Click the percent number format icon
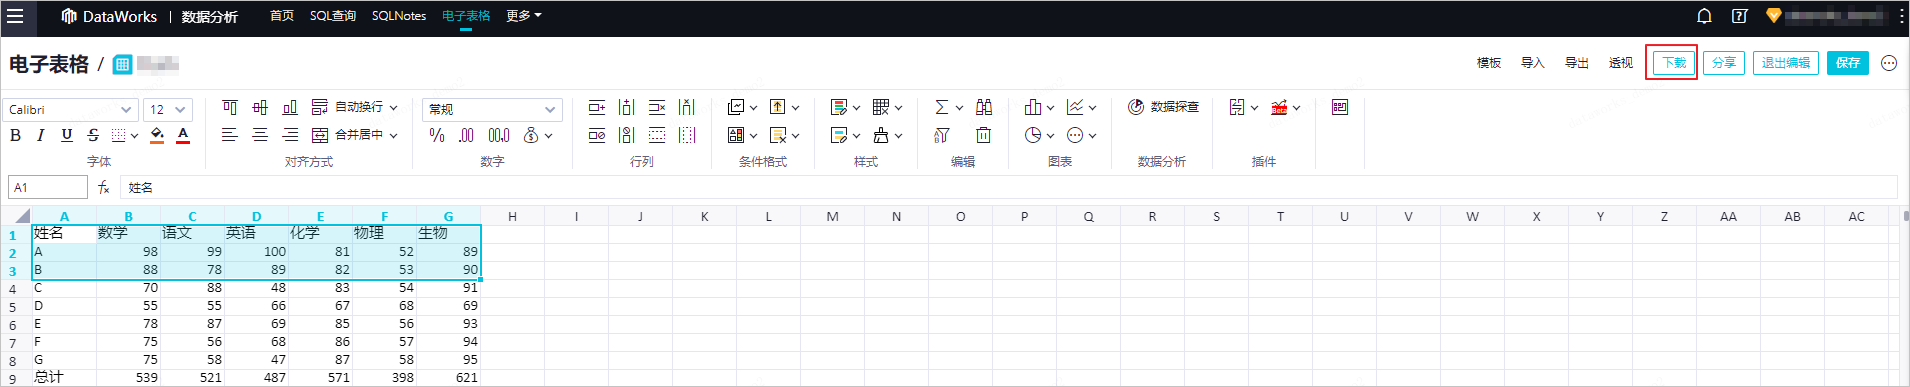Screen dimensions: 1910x387 (x=437, y=135)
